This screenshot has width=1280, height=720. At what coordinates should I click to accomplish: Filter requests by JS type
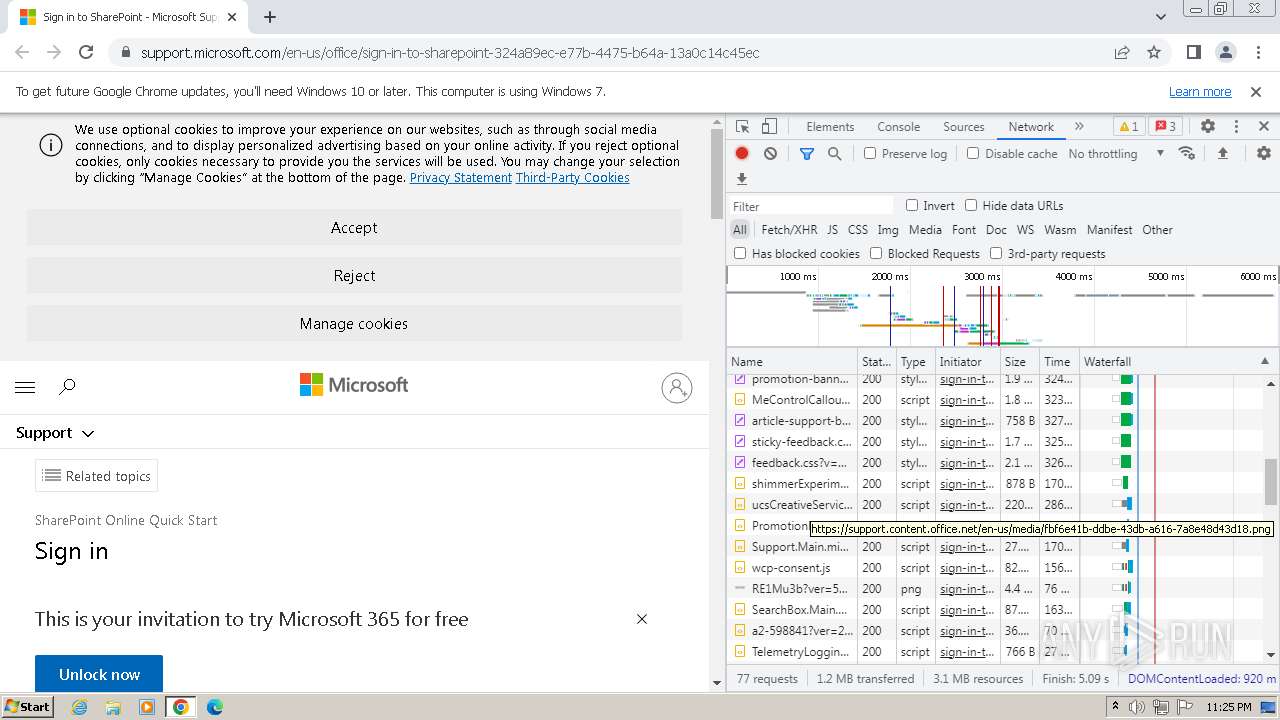pyautogui.click(x=832, y=230)
